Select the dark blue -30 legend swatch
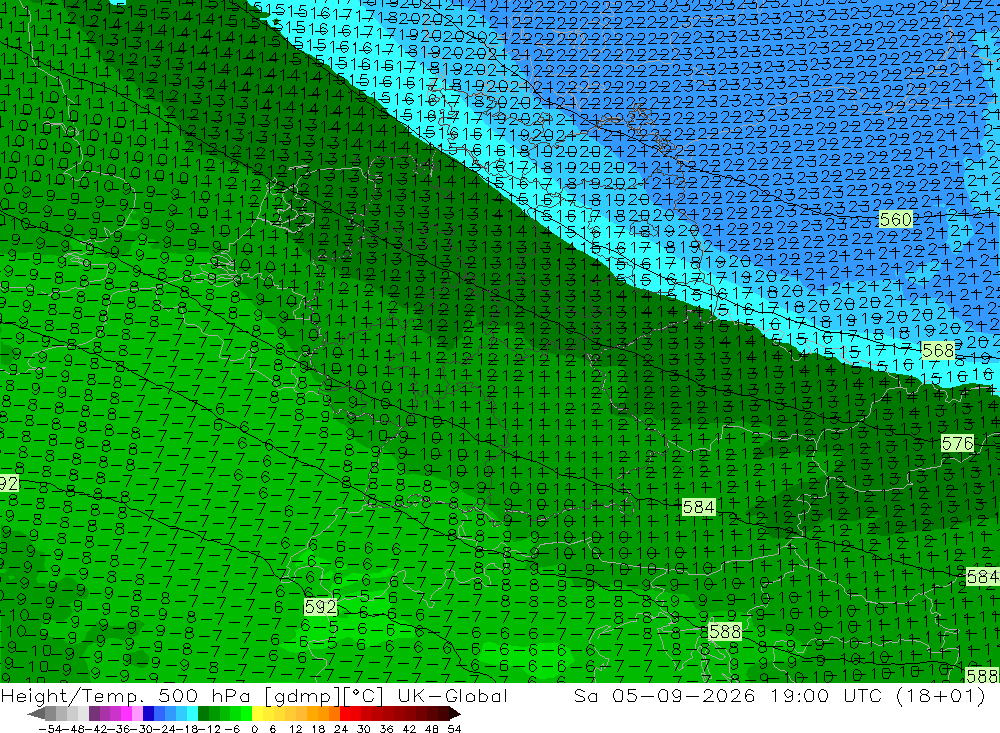The width and height of the screenshot is (1000, 733). tap(148, 713)
